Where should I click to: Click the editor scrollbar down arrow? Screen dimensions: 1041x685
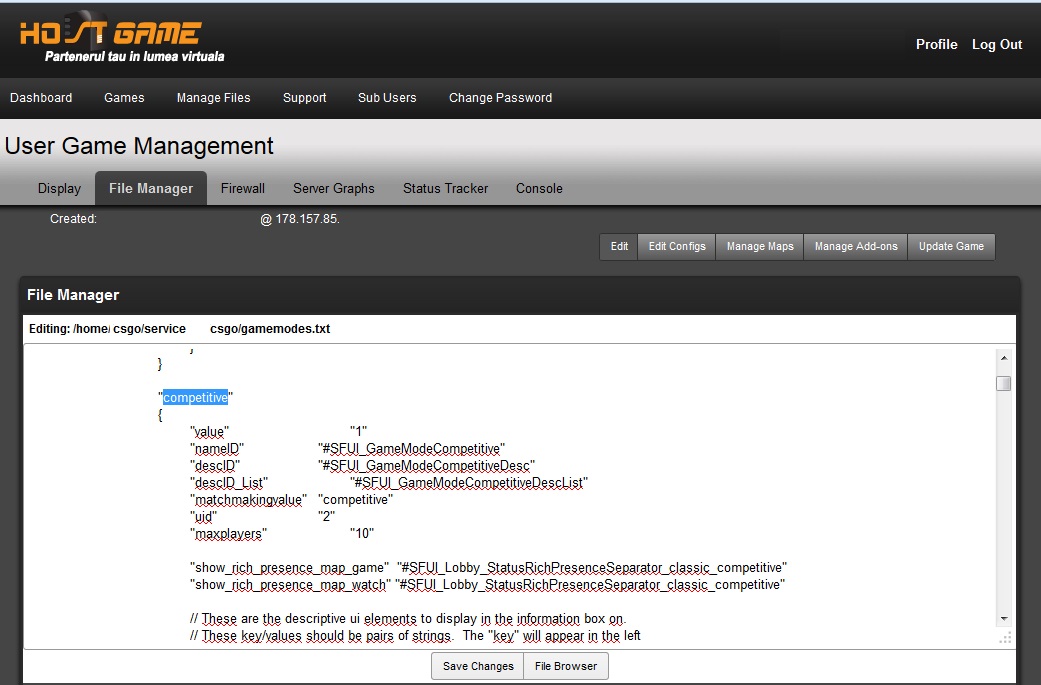(1003, 619)
